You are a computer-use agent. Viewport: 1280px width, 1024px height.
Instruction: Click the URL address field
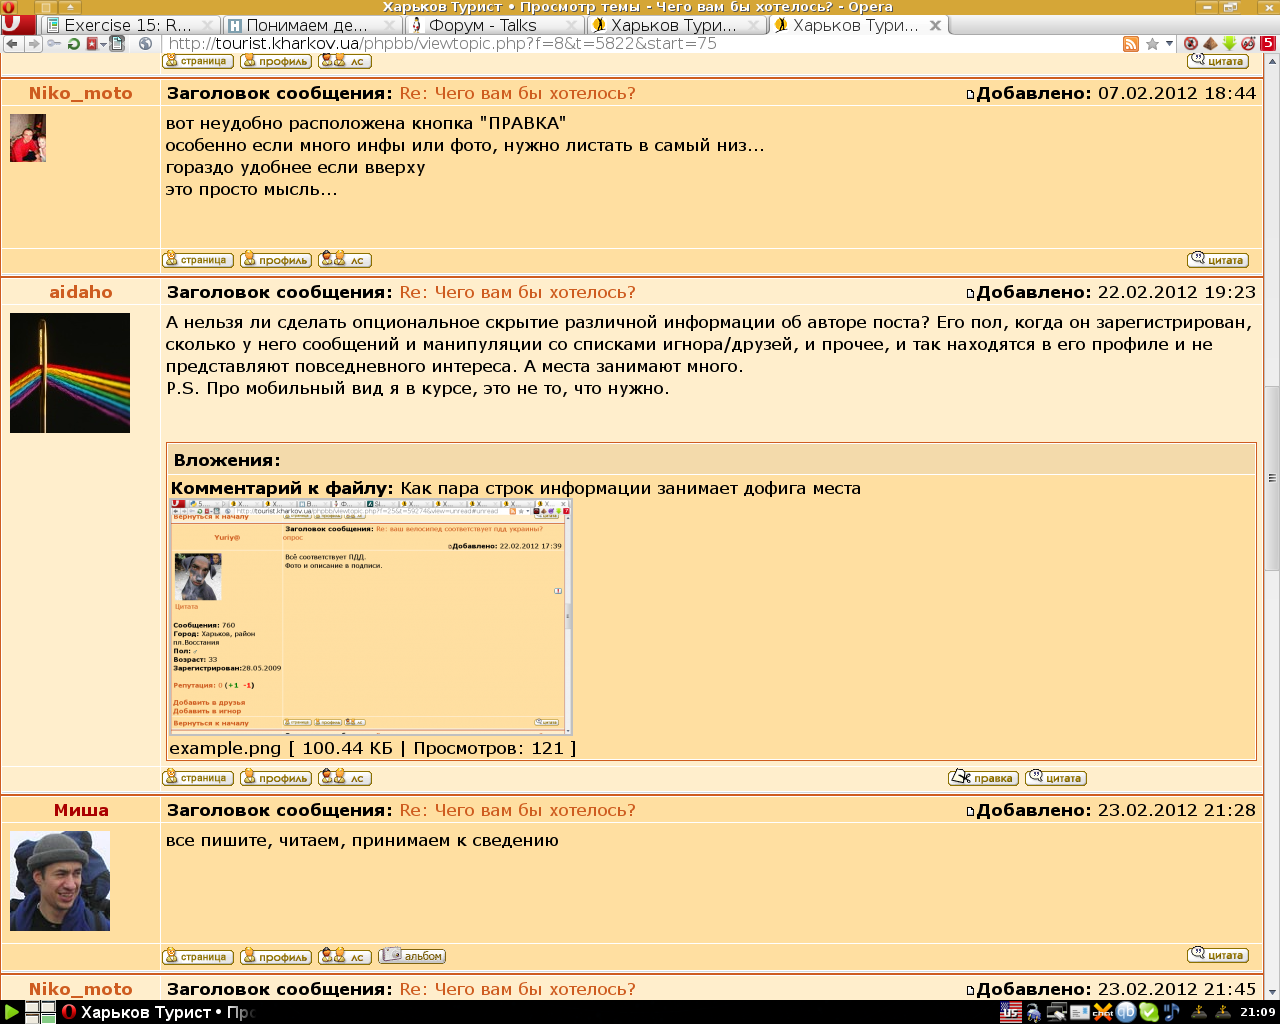[x=640, y=44]
